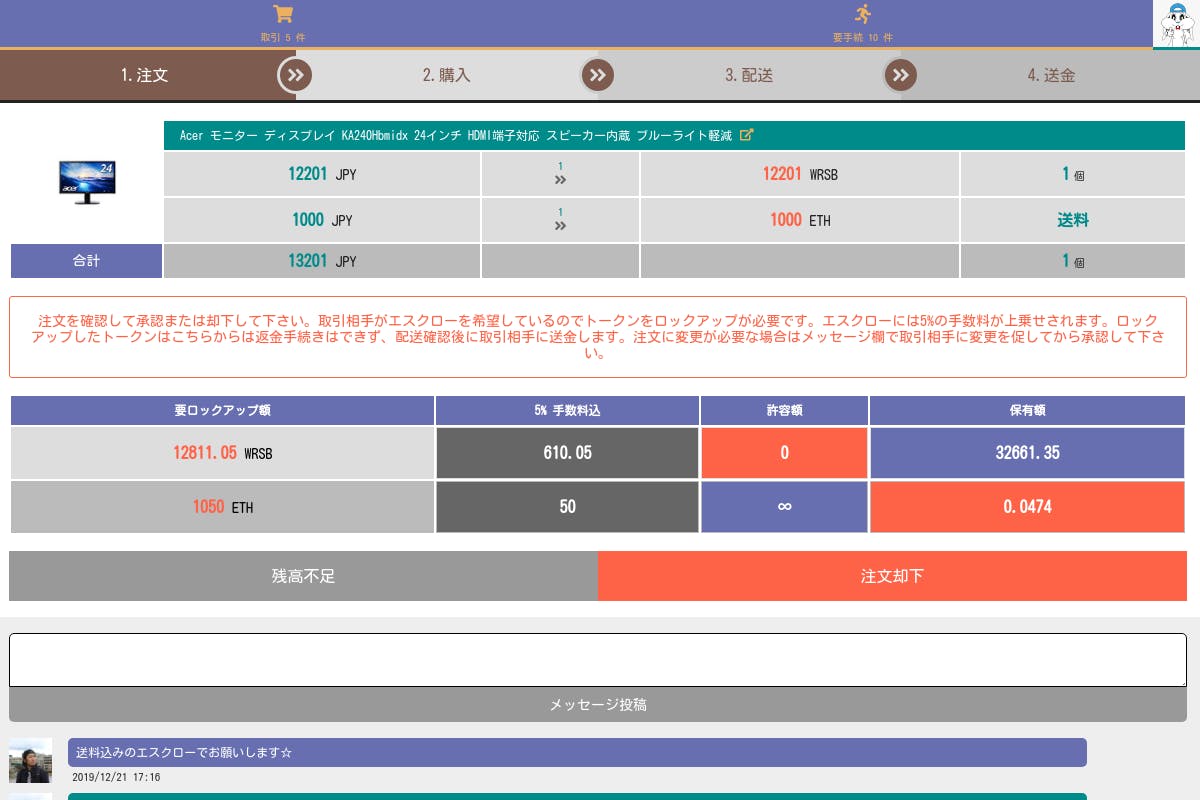Click inside the message text box
This screenshot has width=1200, height=800.
point(597,660)
